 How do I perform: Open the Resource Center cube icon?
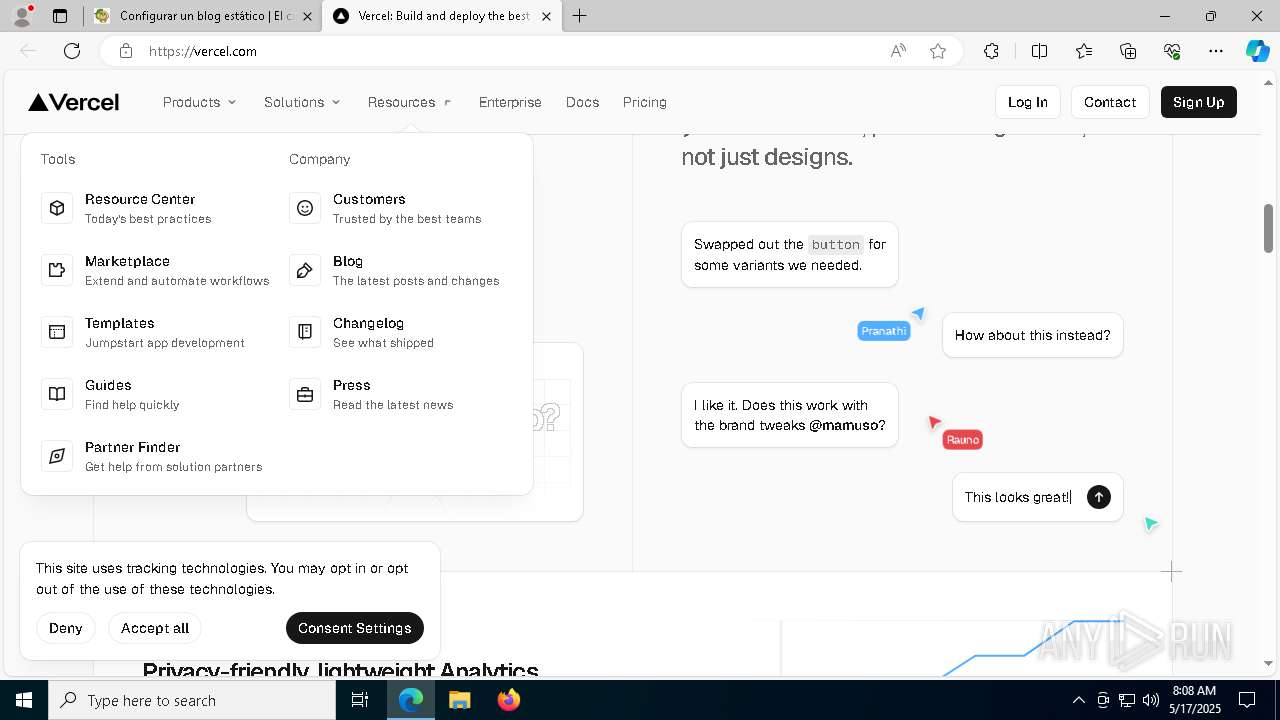click(x=57, y=208)
